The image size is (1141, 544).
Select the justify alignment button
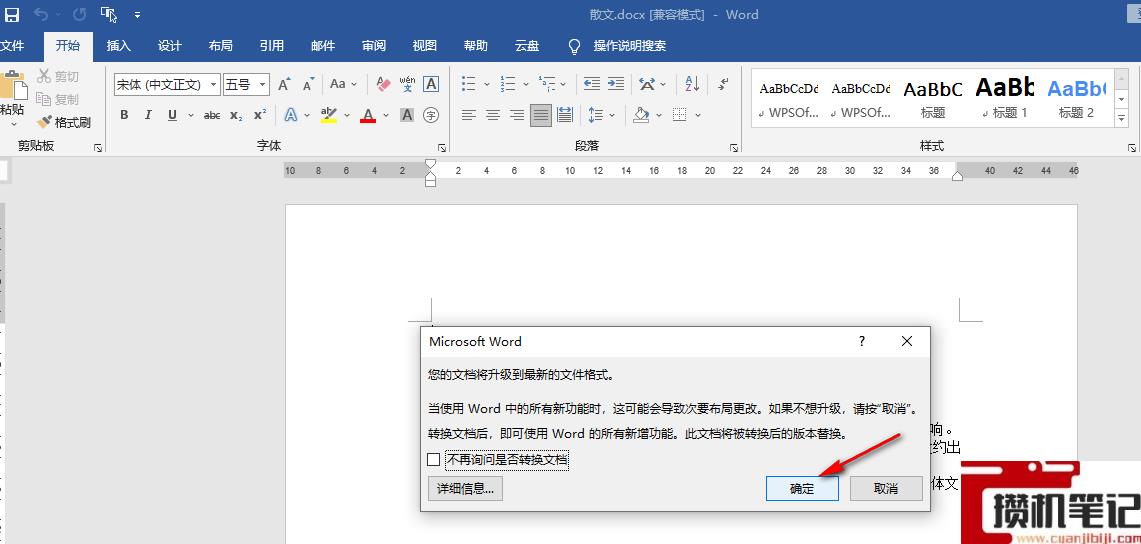(541, 115)
